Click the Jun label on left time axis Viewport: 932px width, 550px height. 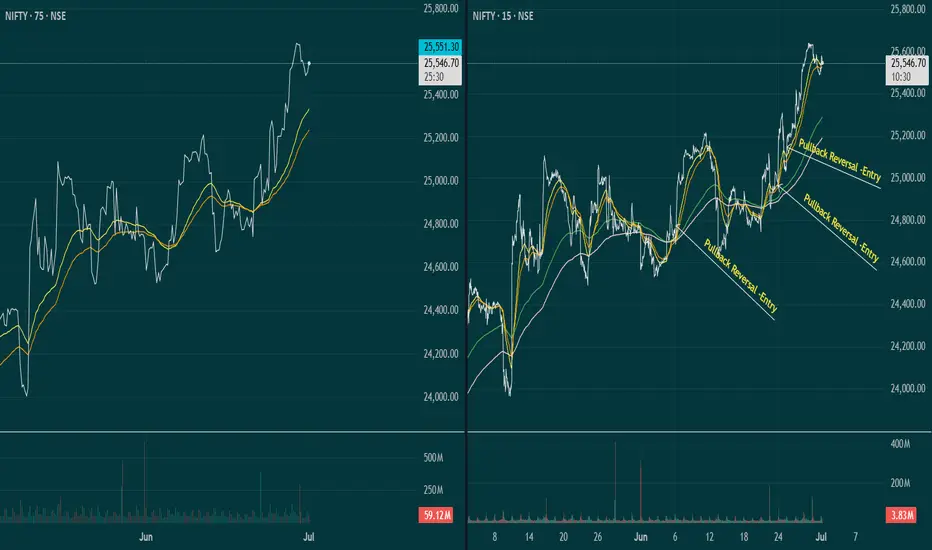pos(146,537)
